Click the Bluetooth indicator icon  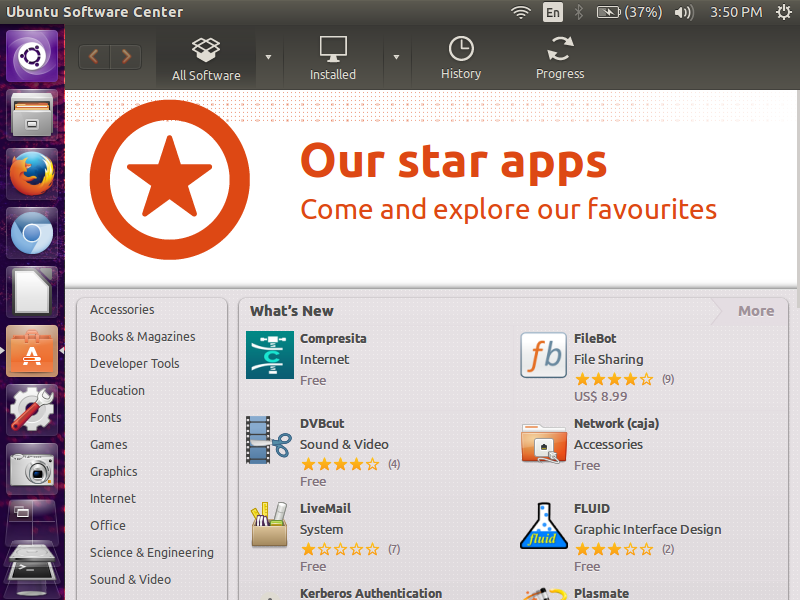[579, 12]
